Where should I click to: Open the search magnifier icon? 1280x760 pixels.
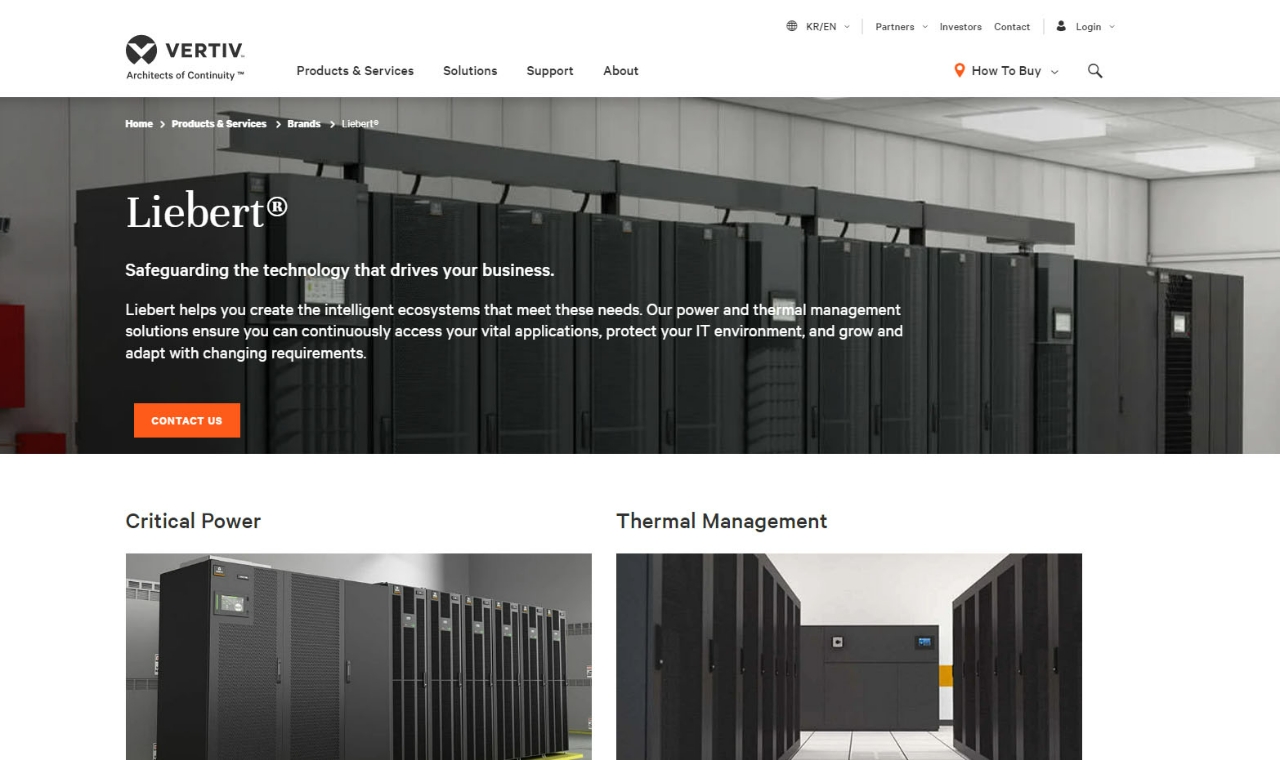click(x=1095, y=71)
